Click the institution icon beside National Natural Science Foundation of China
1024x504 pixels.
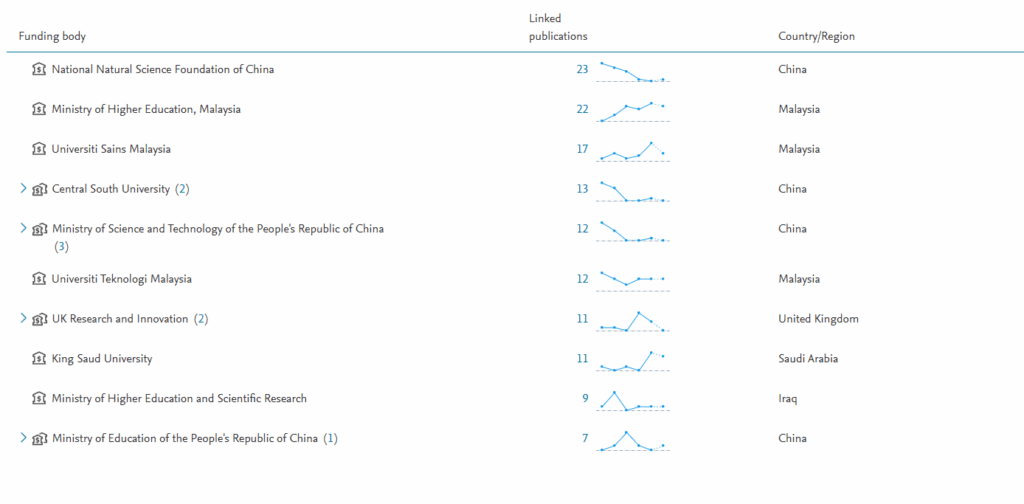[39, 69]
